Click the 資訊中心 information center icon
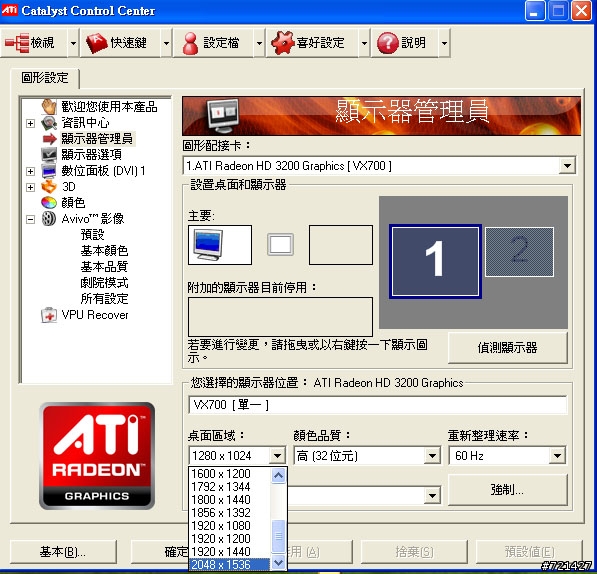597x574 pixels. tap(49, 123)
